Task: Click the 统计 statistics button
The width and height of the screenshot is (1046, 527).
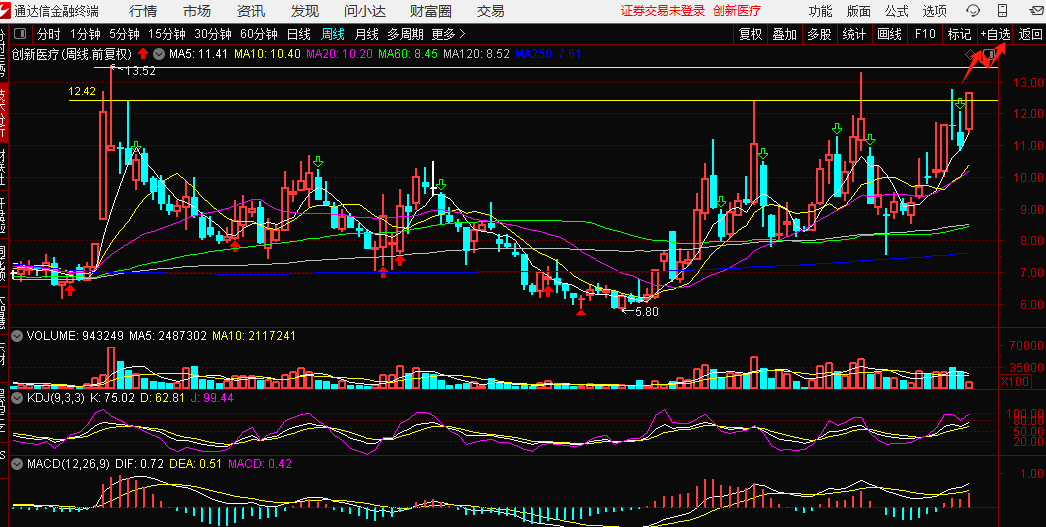Action: point(854,35)
